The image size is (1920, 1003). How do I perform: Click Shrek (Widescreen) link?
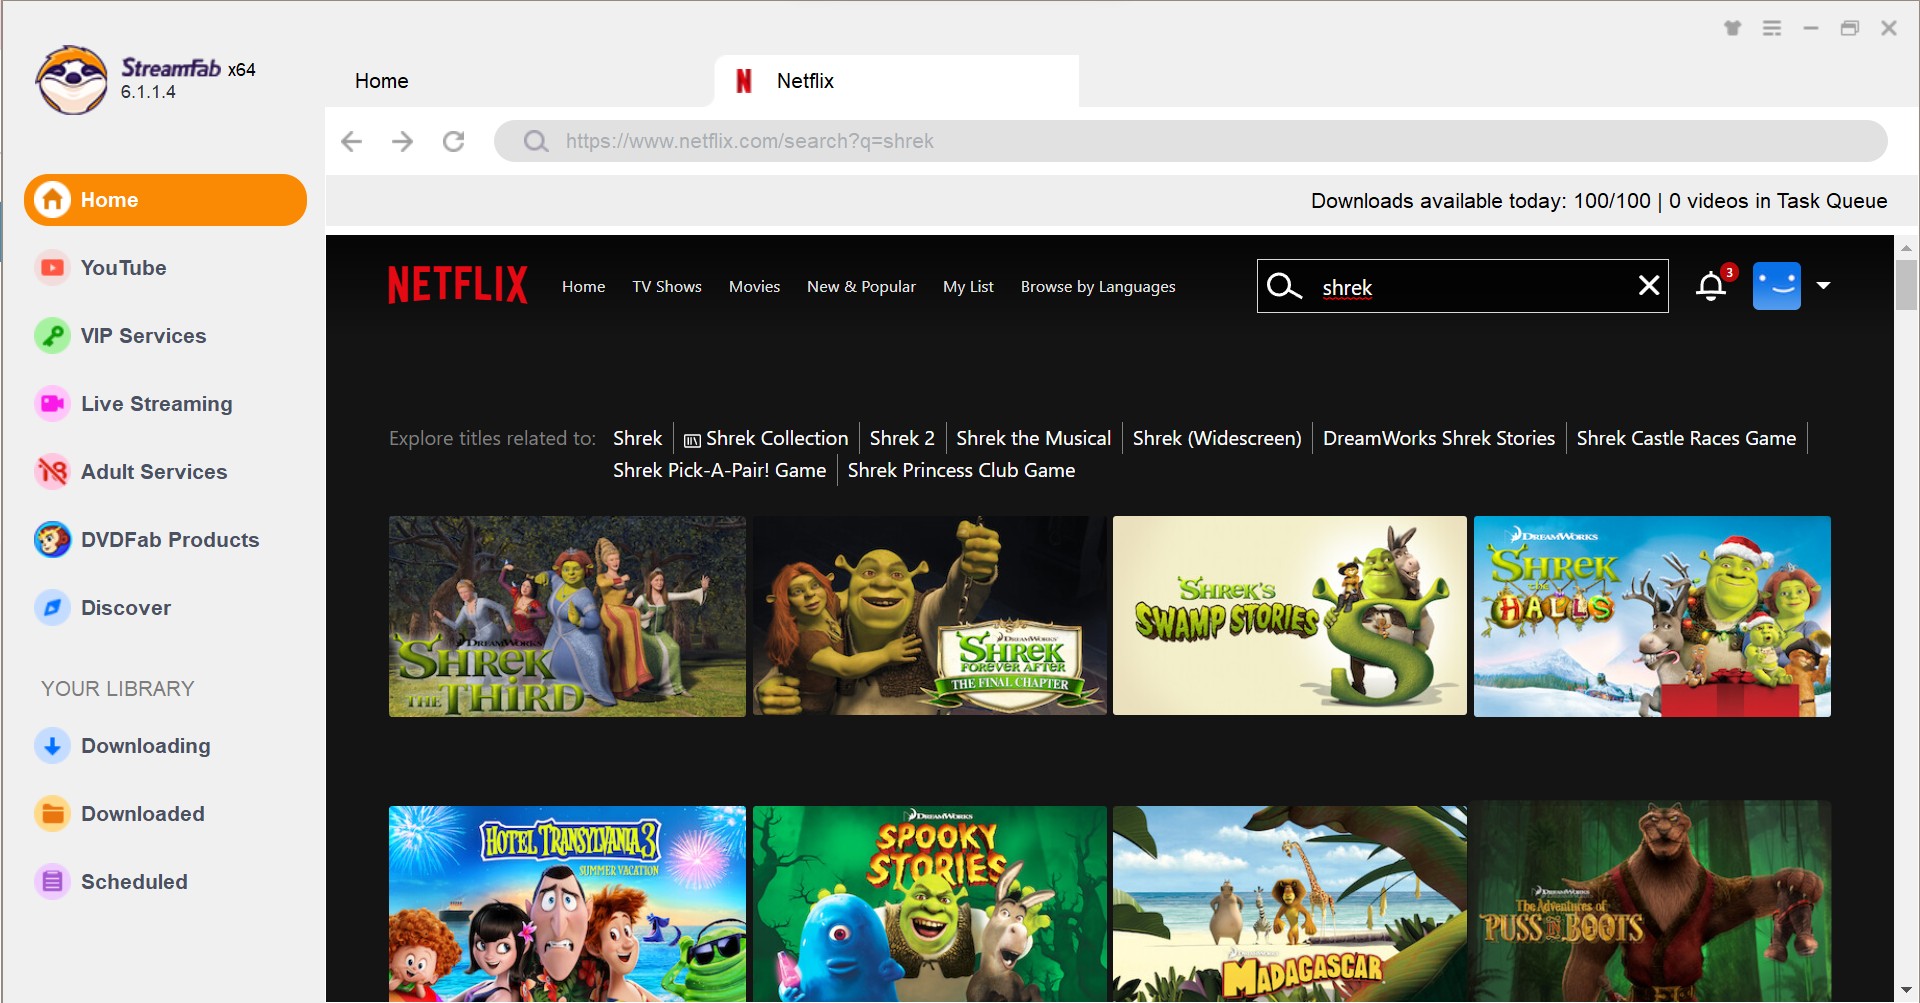(x=1217, y=438)
